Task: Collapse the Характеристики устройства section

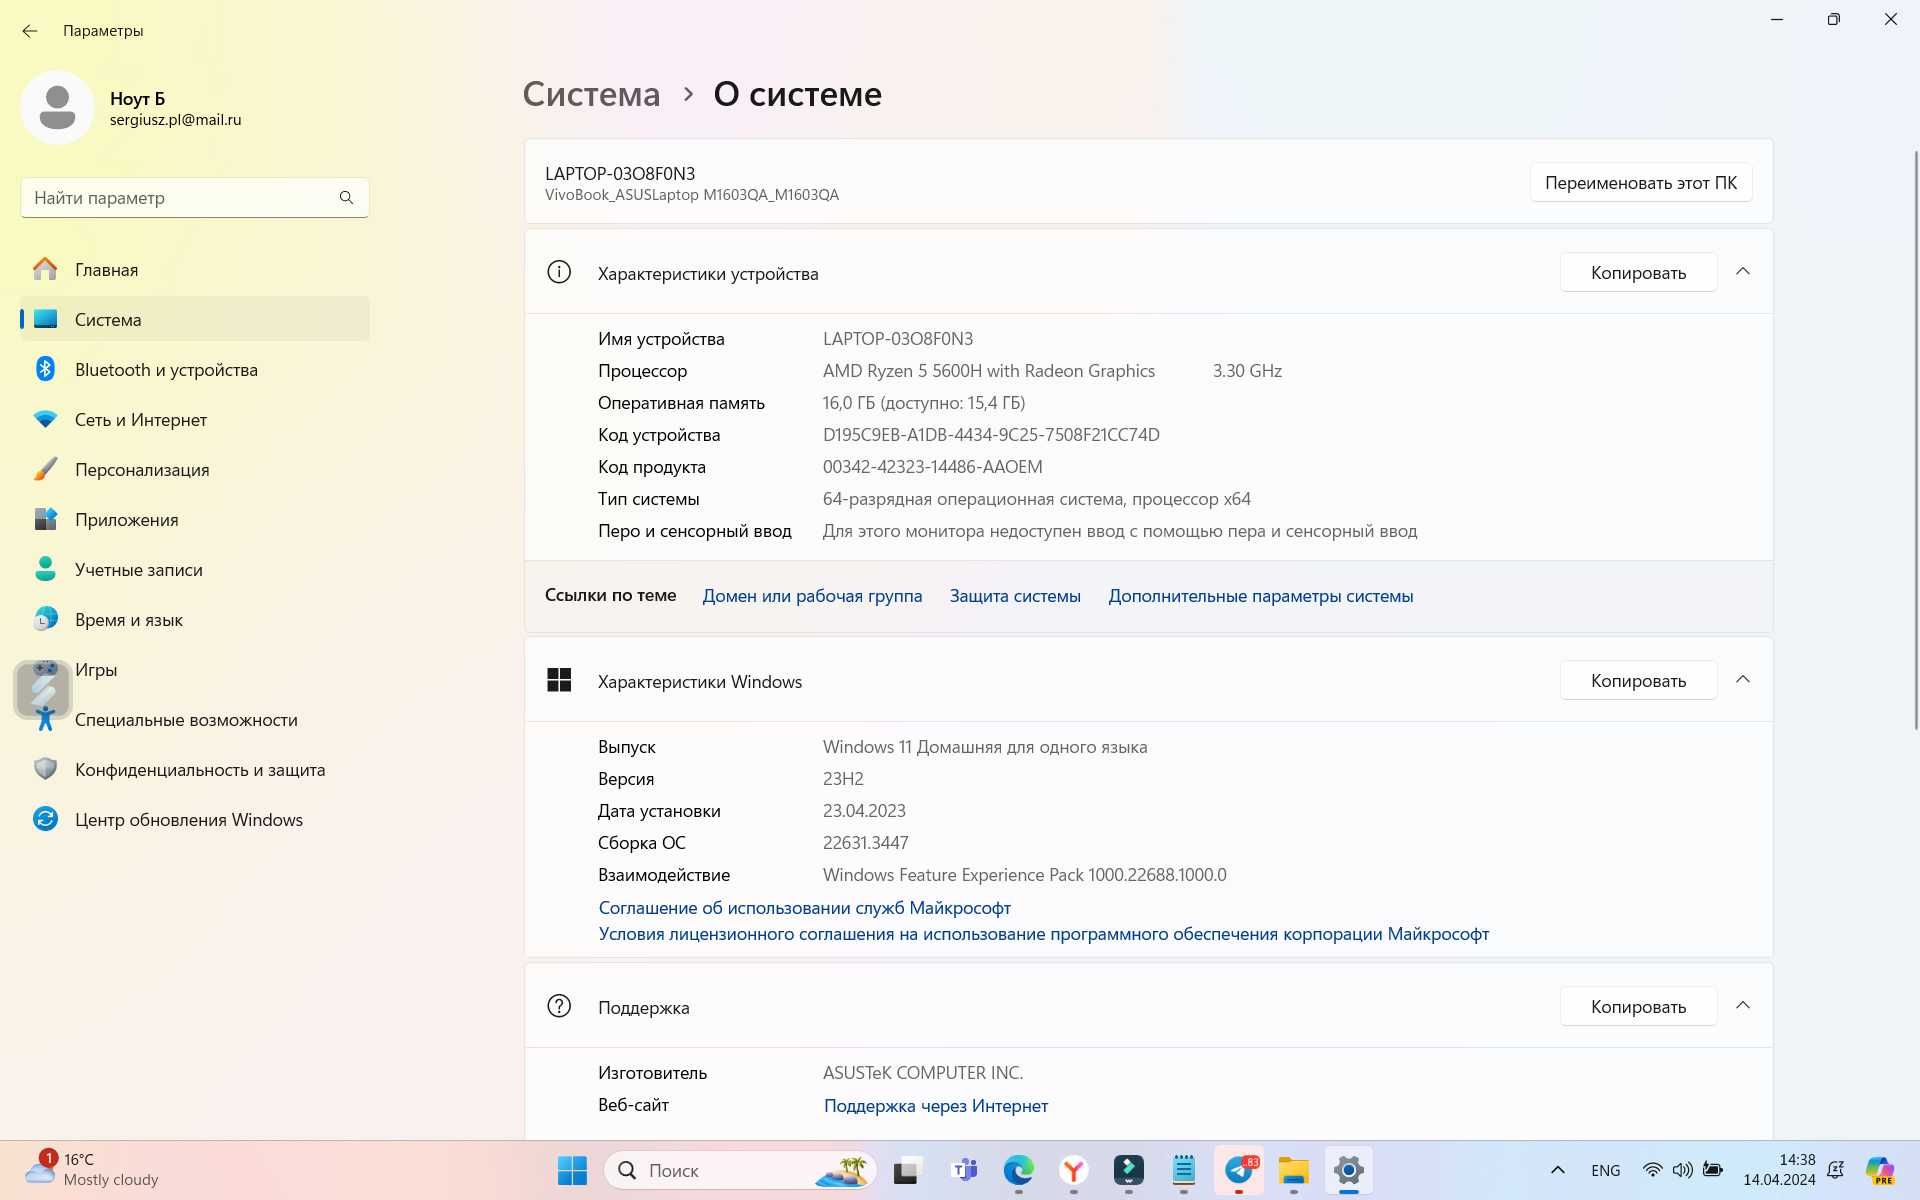Action: point(1743,272)
